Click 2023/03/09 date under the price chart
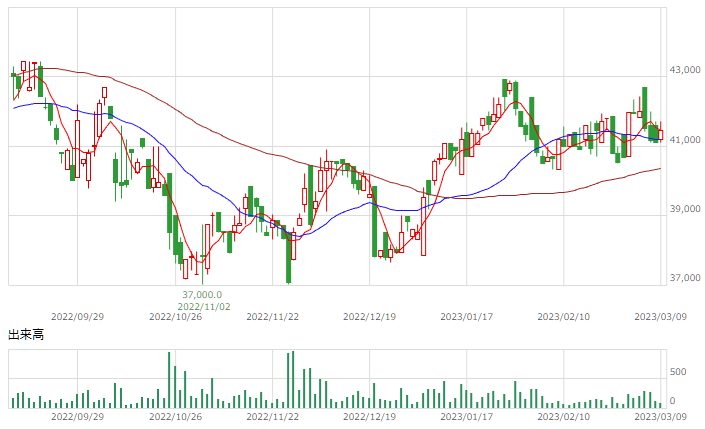Viewport: 705px width, 429px height. pyautogui.click(x=660, y=317)
